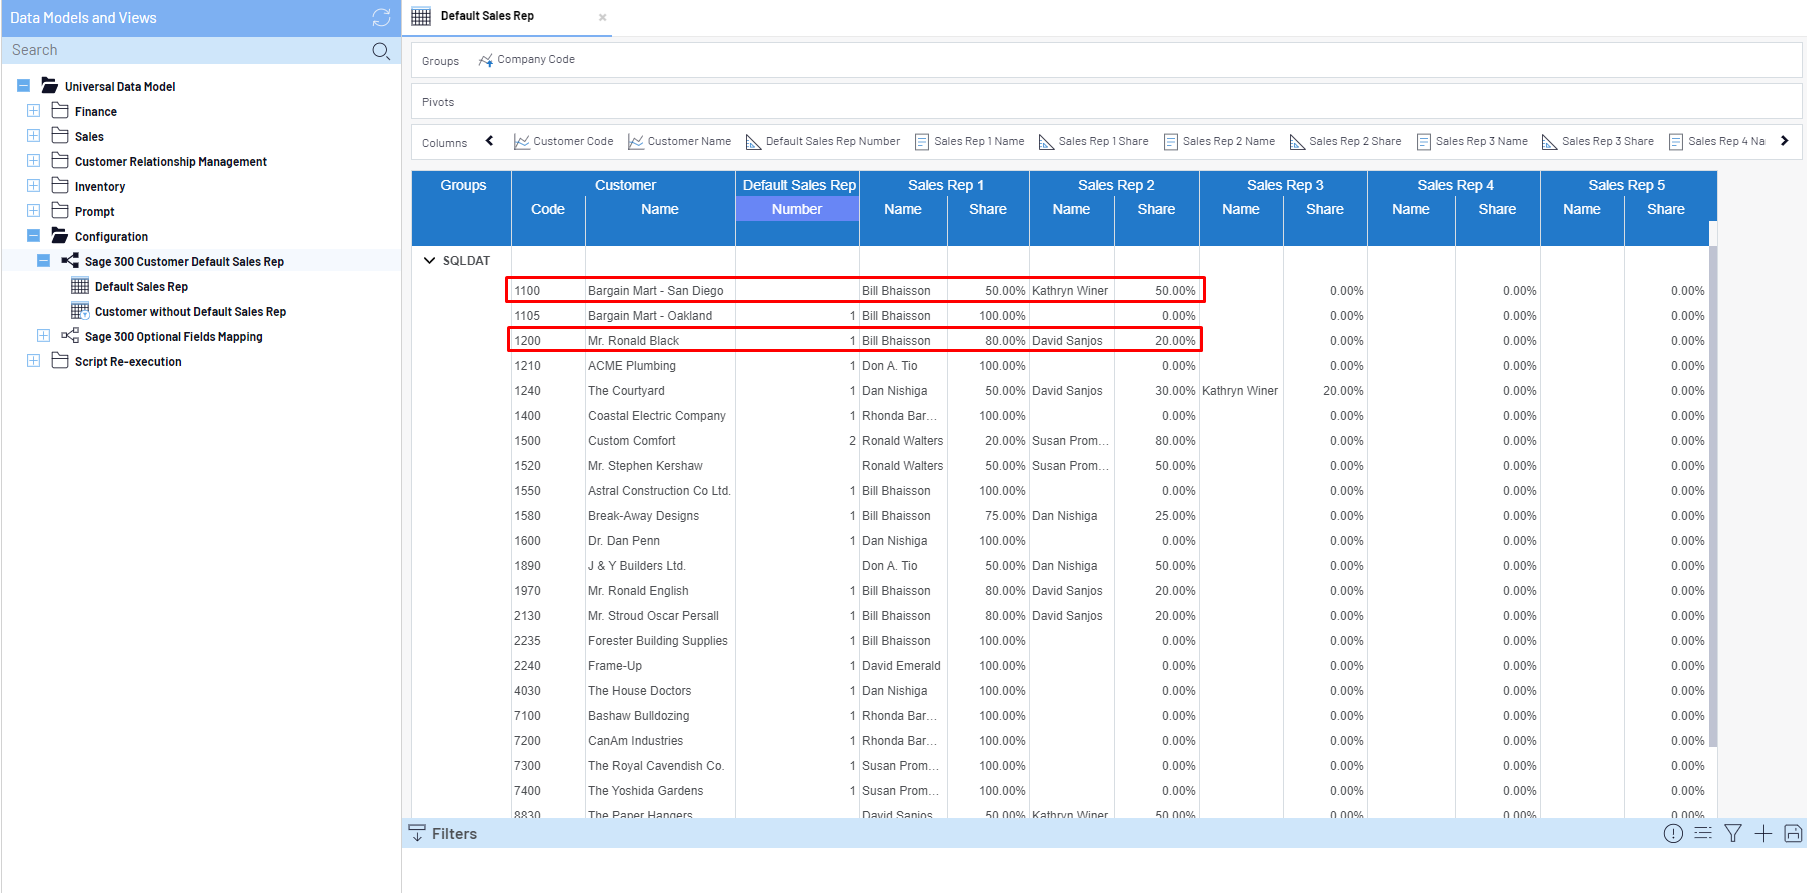
Task: Open Customer without Default Sales Rep view
Action: 190,312
